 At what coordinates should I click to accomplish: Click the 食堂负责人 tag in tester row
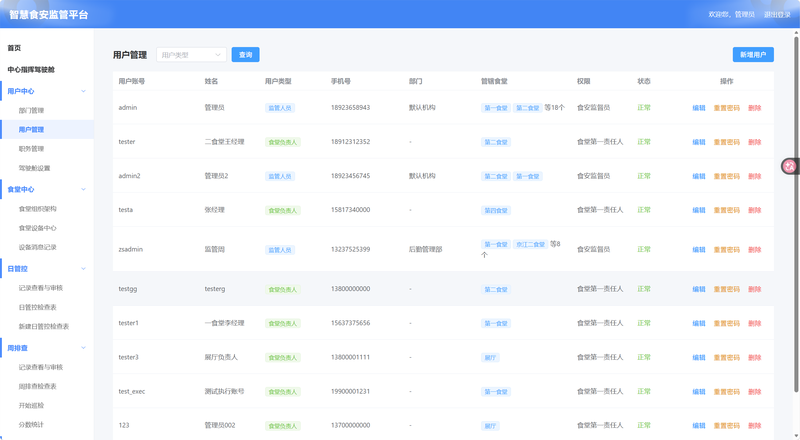click(x=283, y=142)
